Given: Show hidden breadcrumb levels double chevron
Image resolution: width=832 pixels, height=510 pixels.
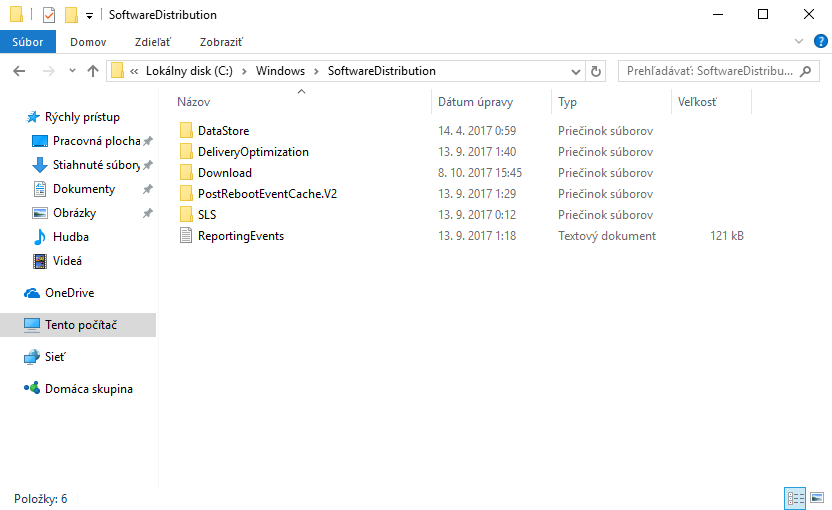Looking at the screenshot, I should point(134,72).
